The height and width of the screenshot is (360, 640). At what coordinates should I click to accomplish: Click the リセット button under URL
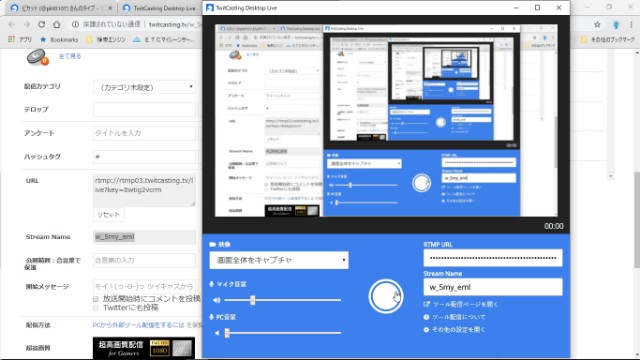(109, 215)
